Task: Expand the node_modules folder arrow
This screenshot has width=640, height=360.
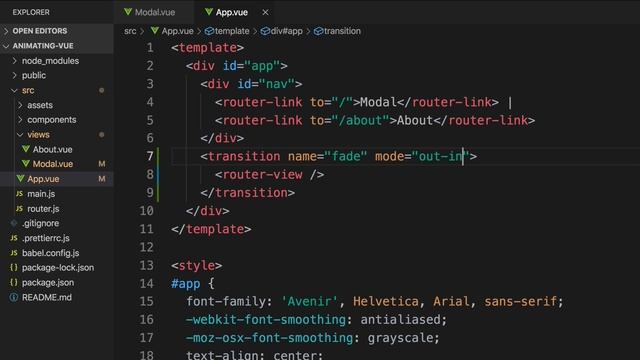Action: (x=15, y=61)
